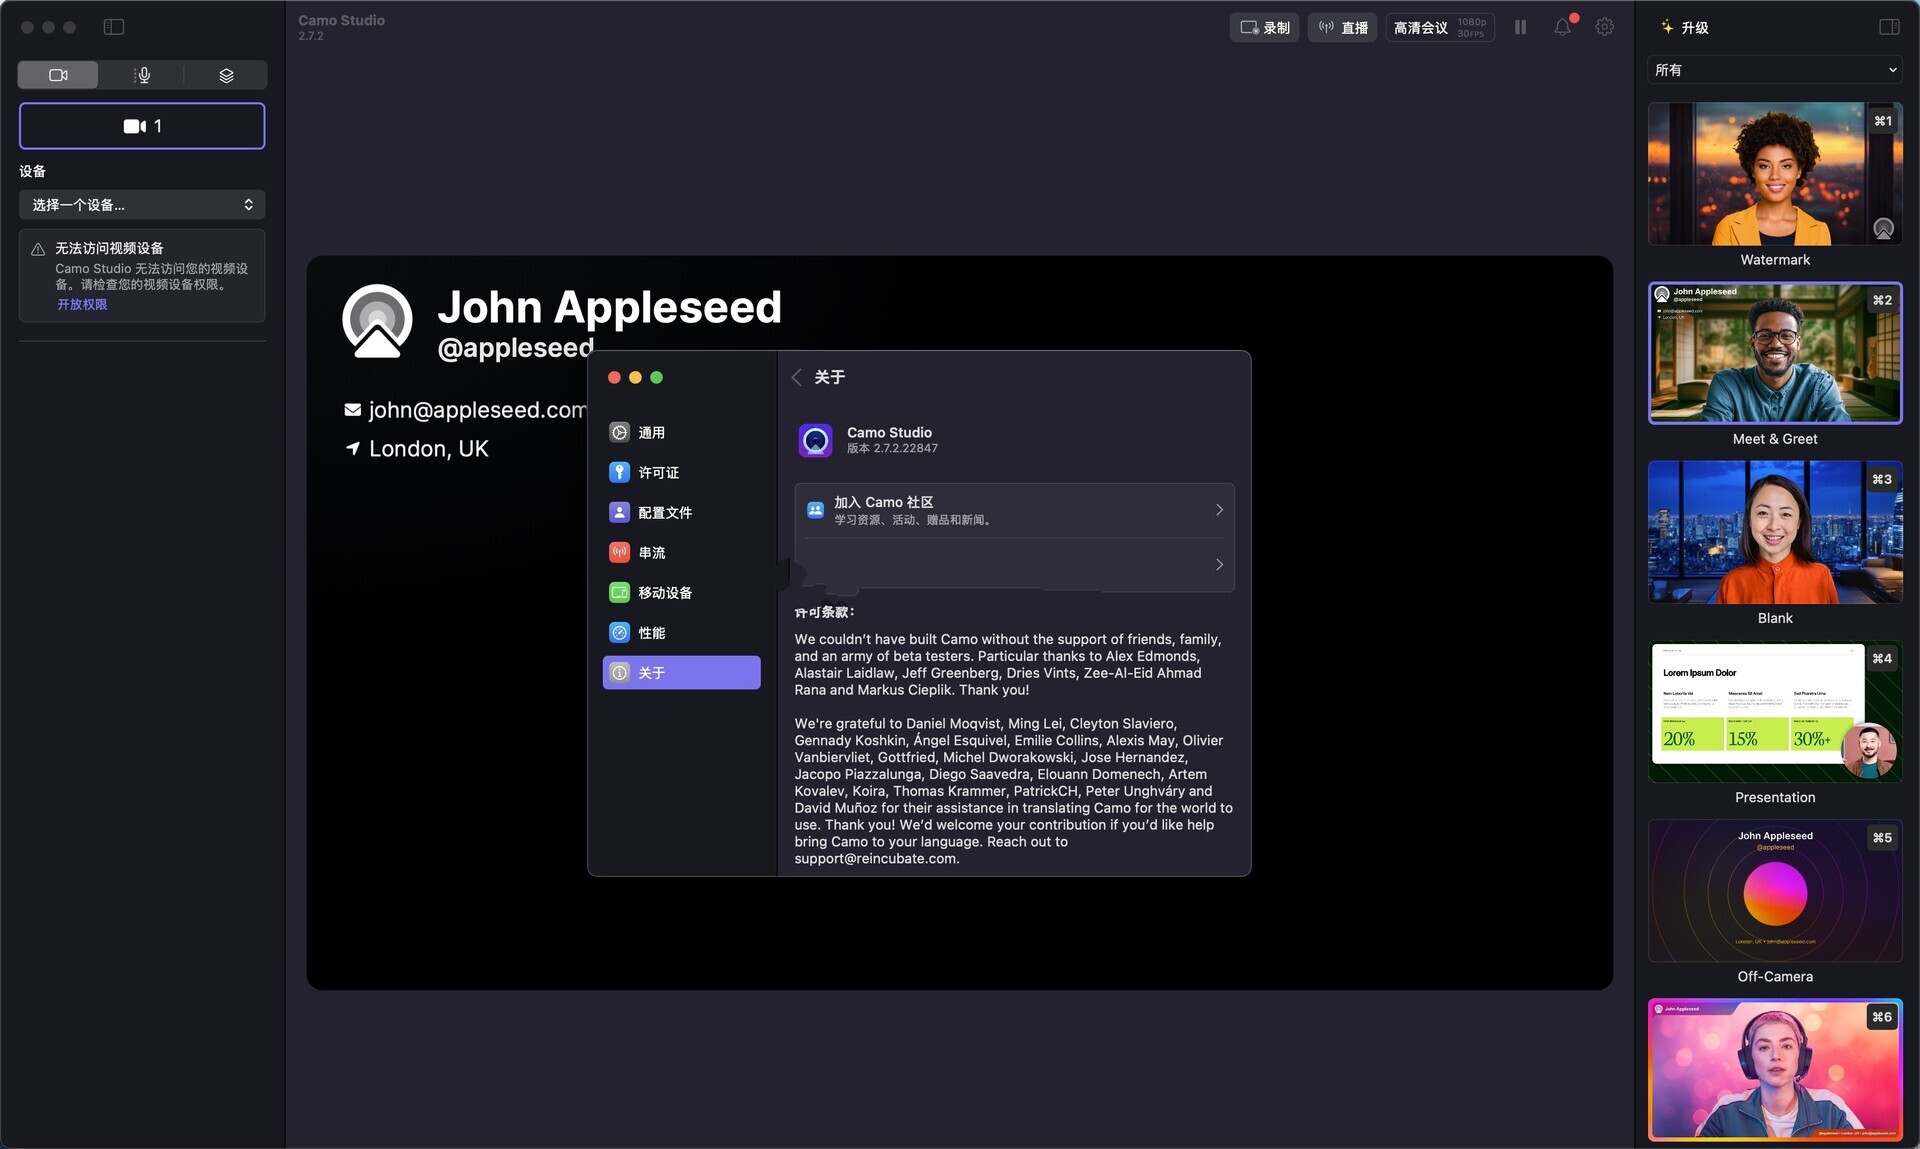Open 许可证 license settings

pyautogui.click(x=681, y=473)
